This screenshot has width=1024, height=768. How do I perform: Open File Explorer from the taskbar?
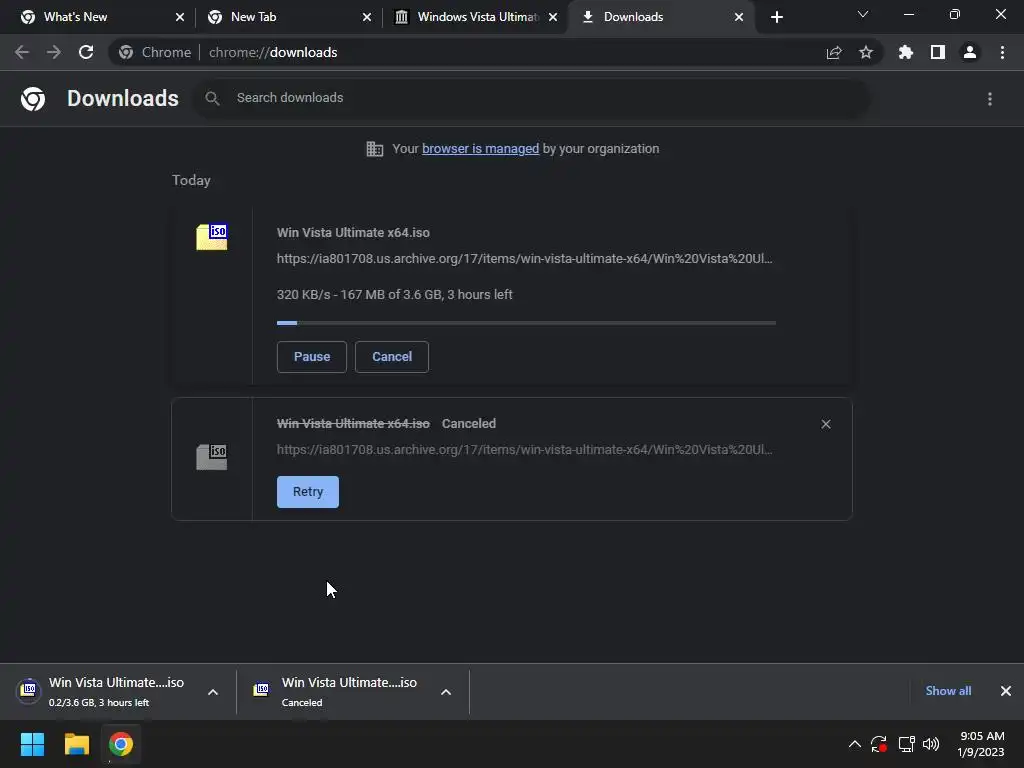coord(76,744)
